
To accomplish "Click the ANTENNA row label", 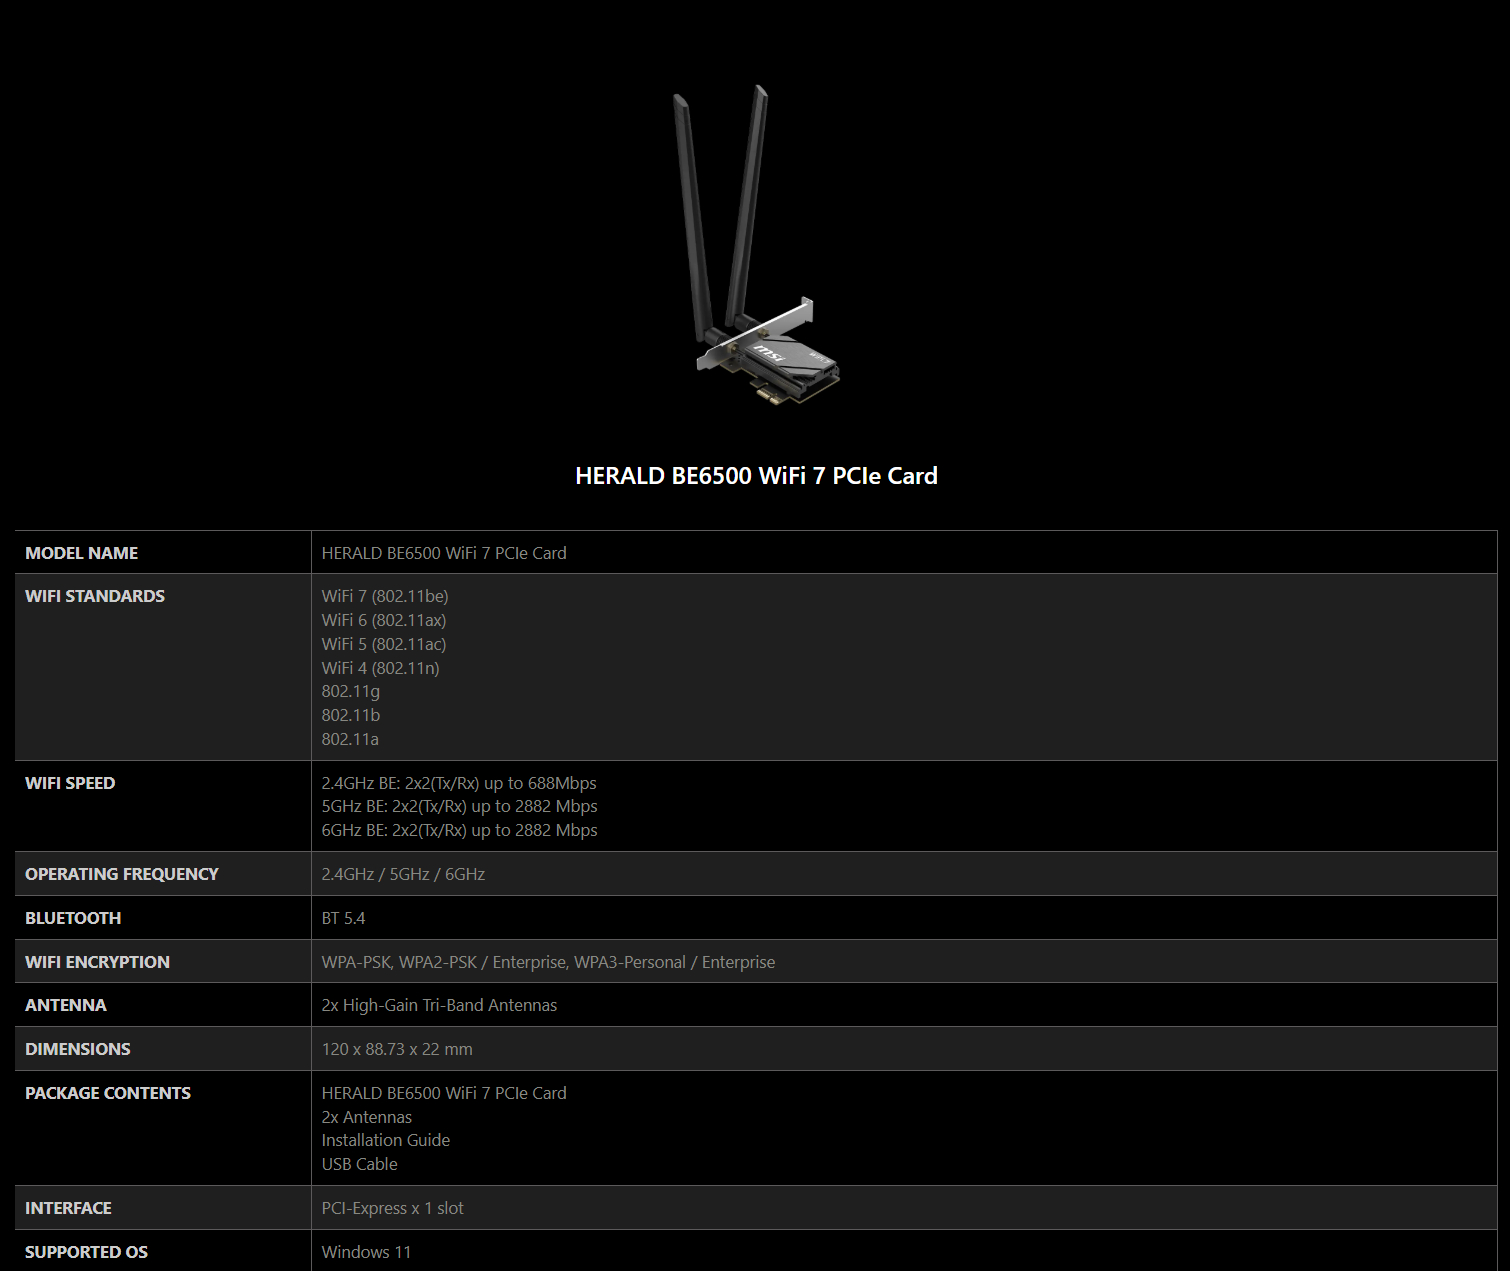I will [x=66, y=1005].
